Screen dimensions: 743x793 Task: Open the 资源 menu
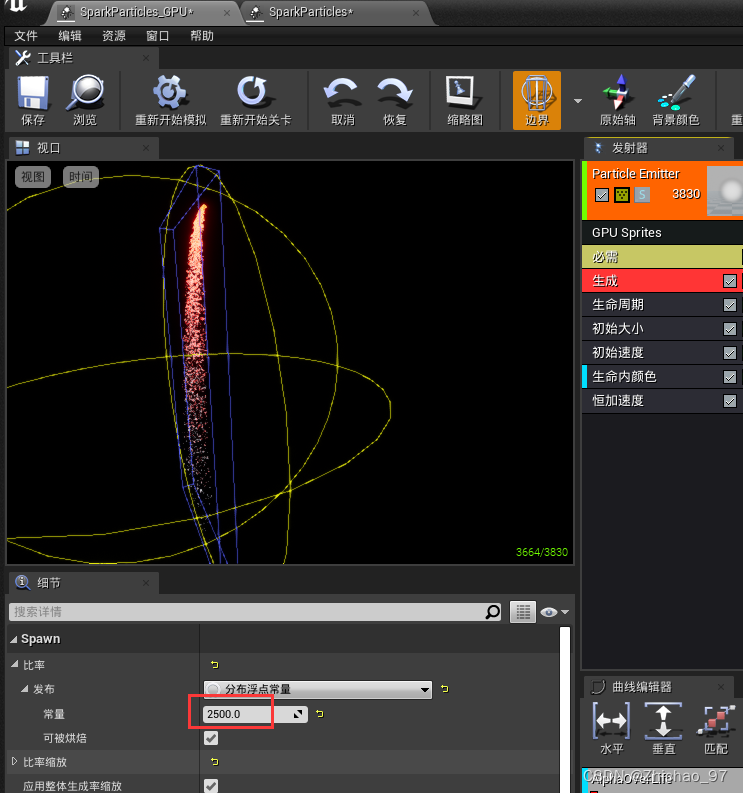(114, 36)
